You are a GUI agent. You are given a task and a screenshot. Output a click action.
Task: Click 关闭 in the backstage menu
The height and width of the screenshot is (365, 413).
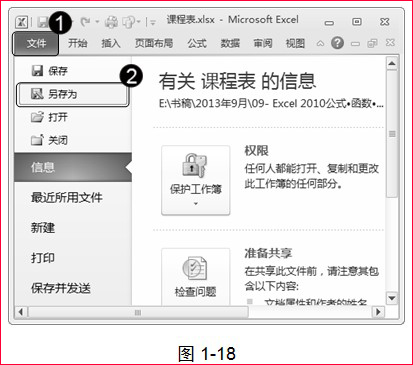pos(49,140)
